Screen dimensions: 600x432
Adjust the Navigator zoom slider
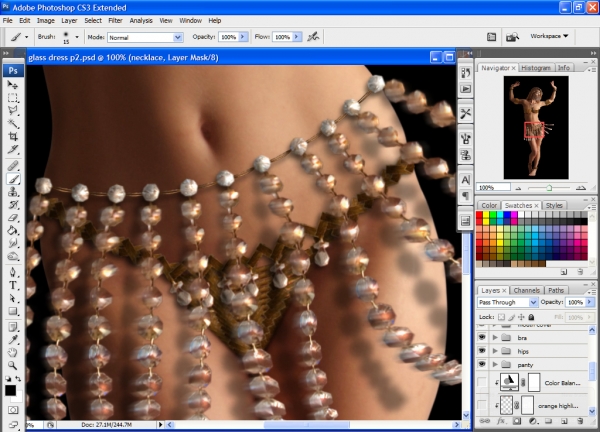click(549, 188)
